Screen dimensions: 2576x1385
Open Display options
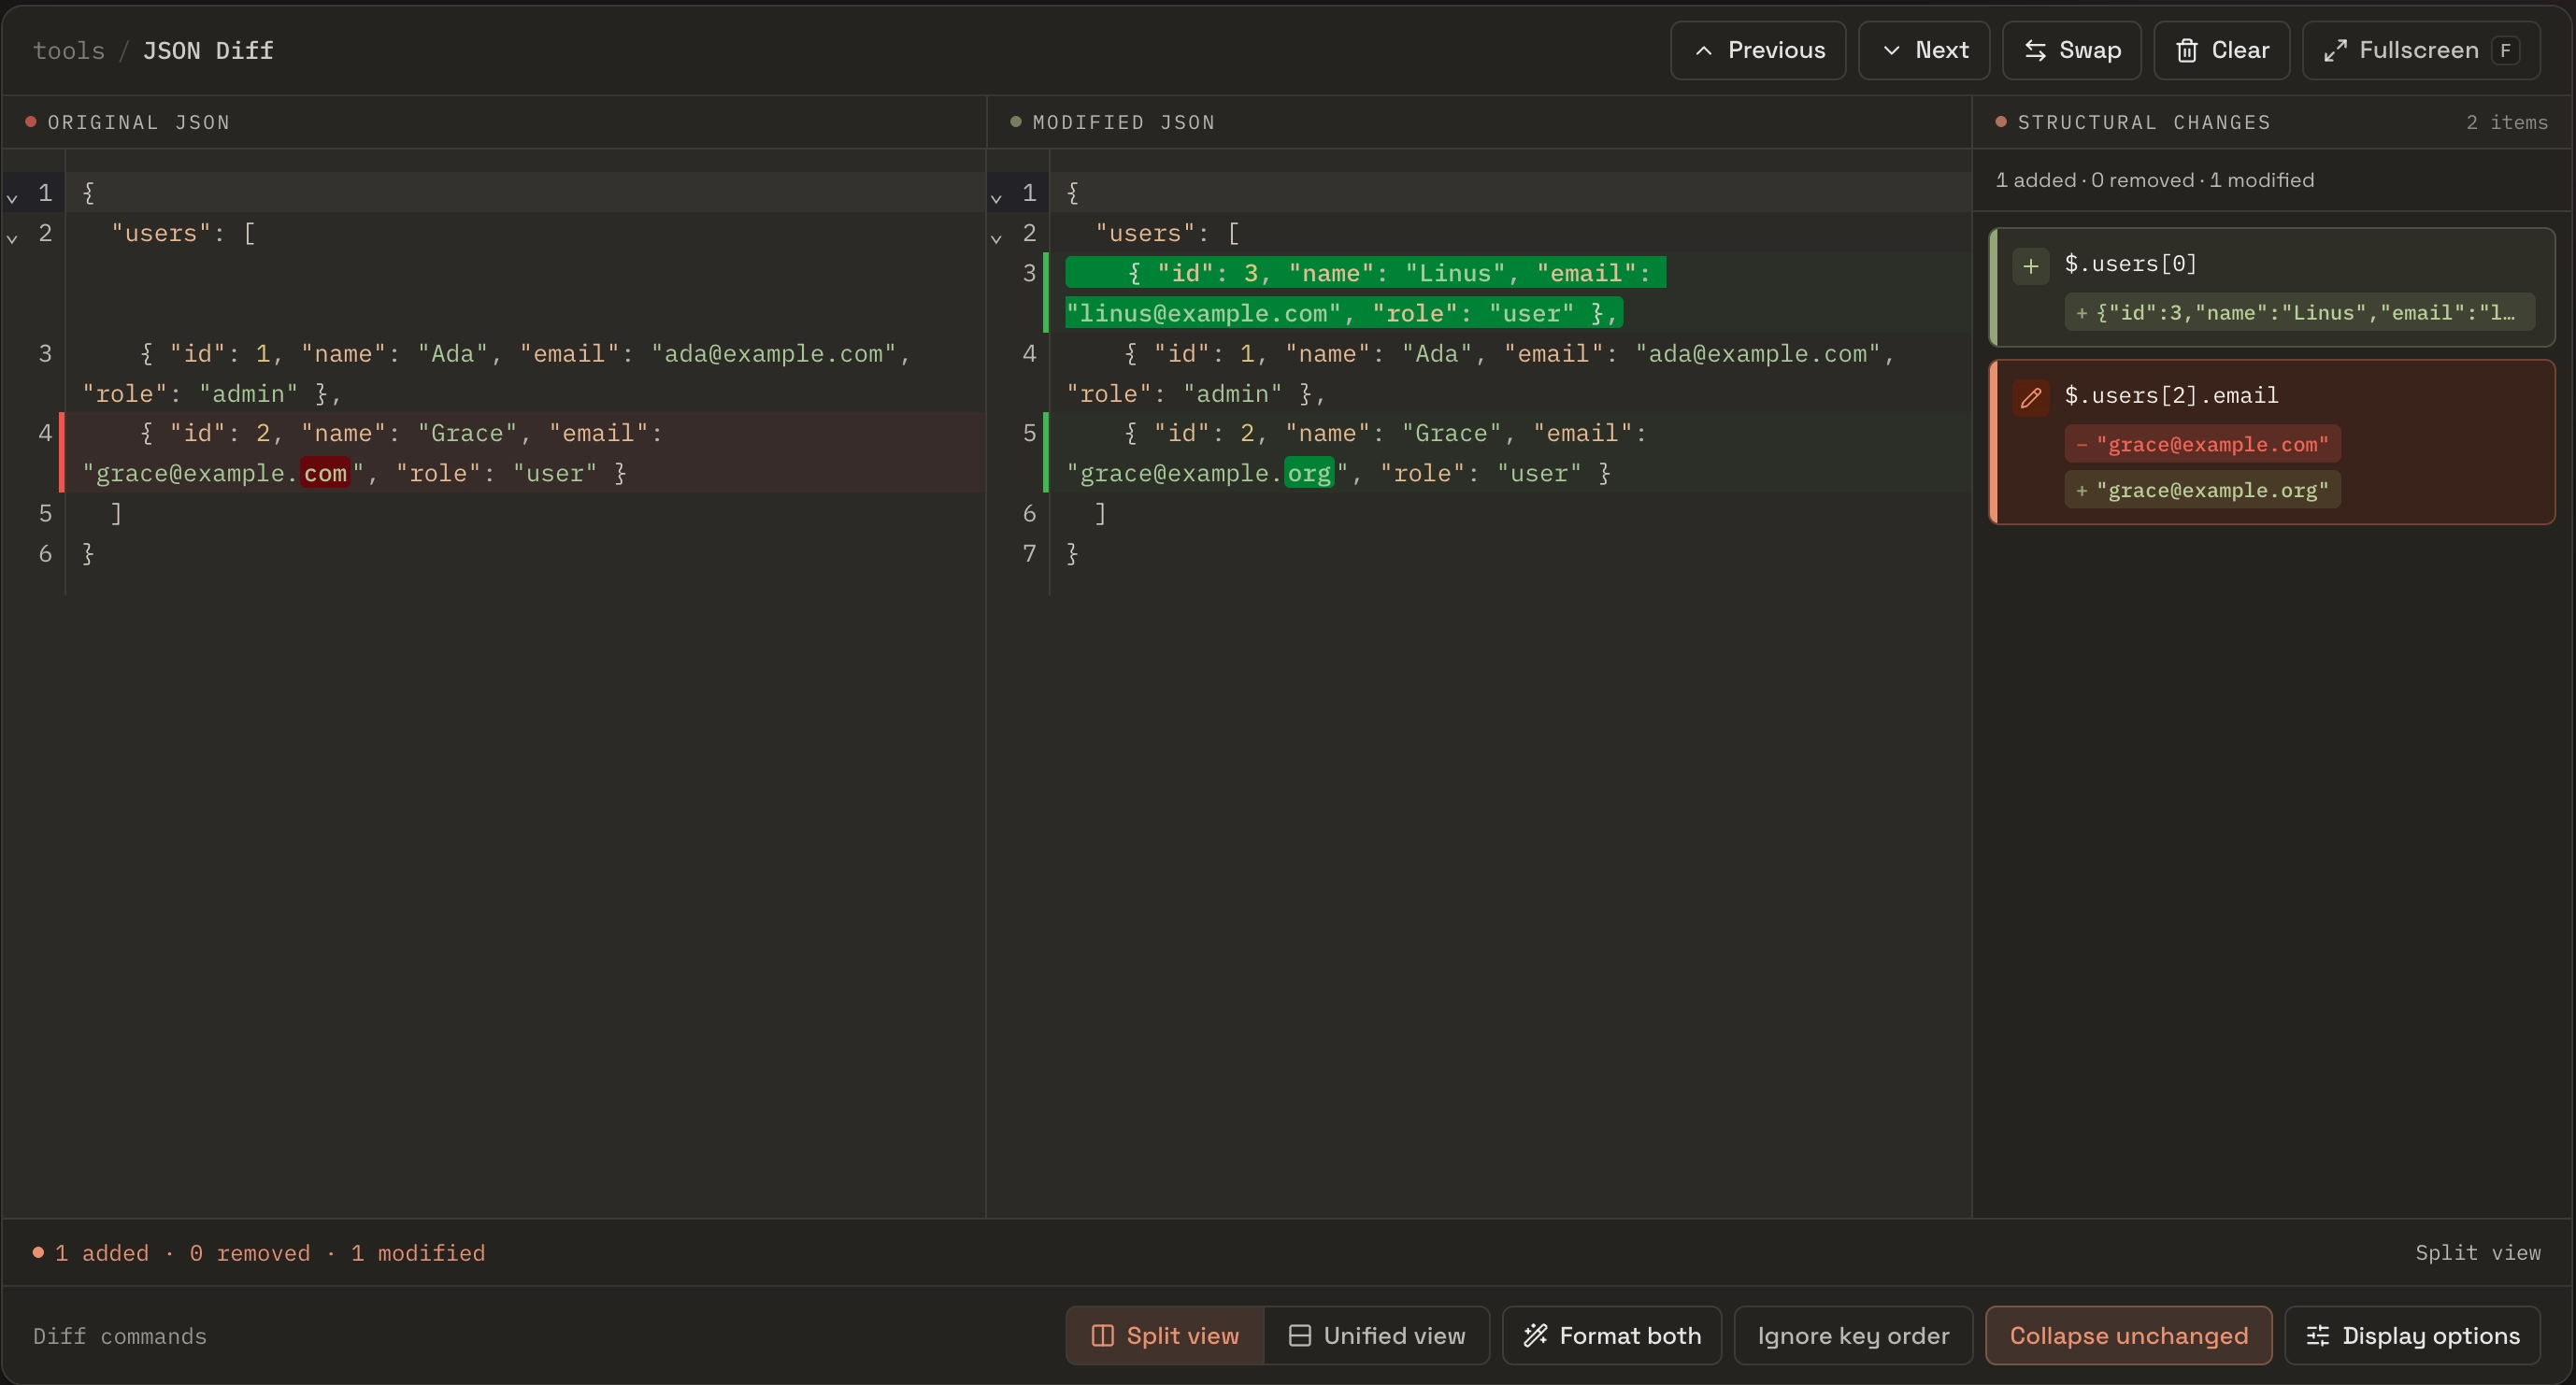click(x=2412, y=1335)
